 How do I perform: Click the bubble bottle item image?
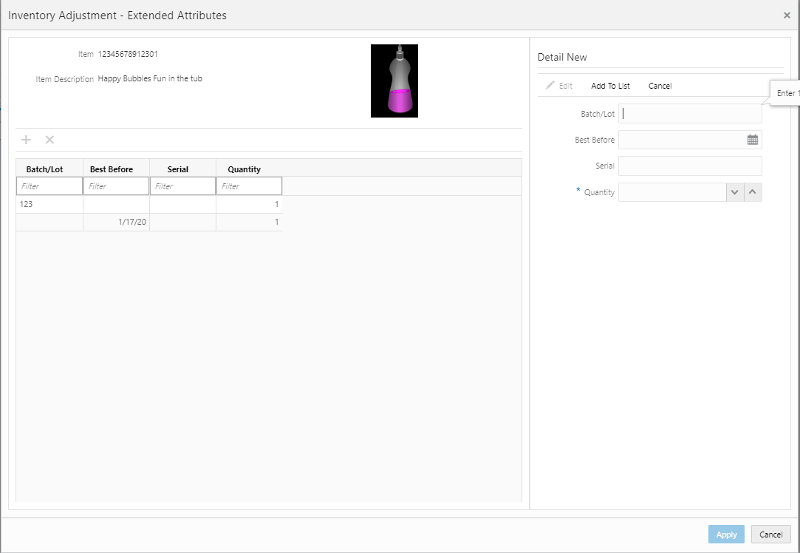coord(394,81)
